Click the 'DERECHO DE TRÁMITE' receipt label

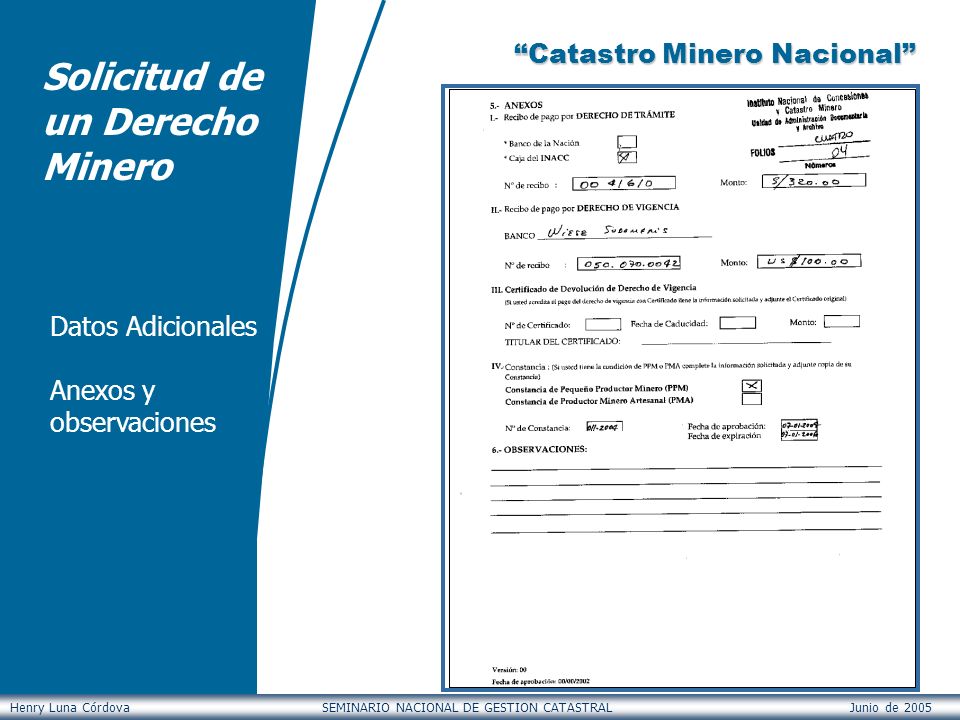pyautogui.click(x=626, y=114)
